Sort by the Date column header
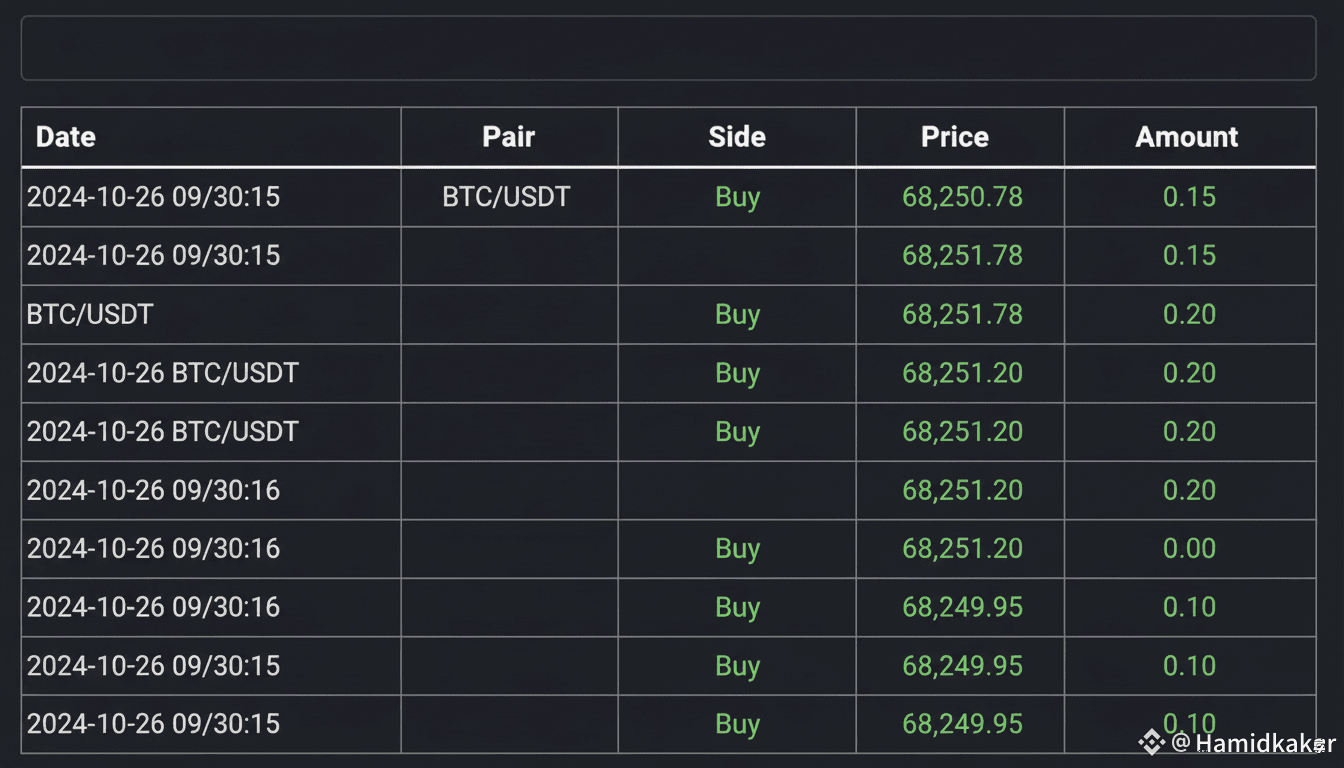This screenshot has height=768, width=1344. [x=66, y=137]
